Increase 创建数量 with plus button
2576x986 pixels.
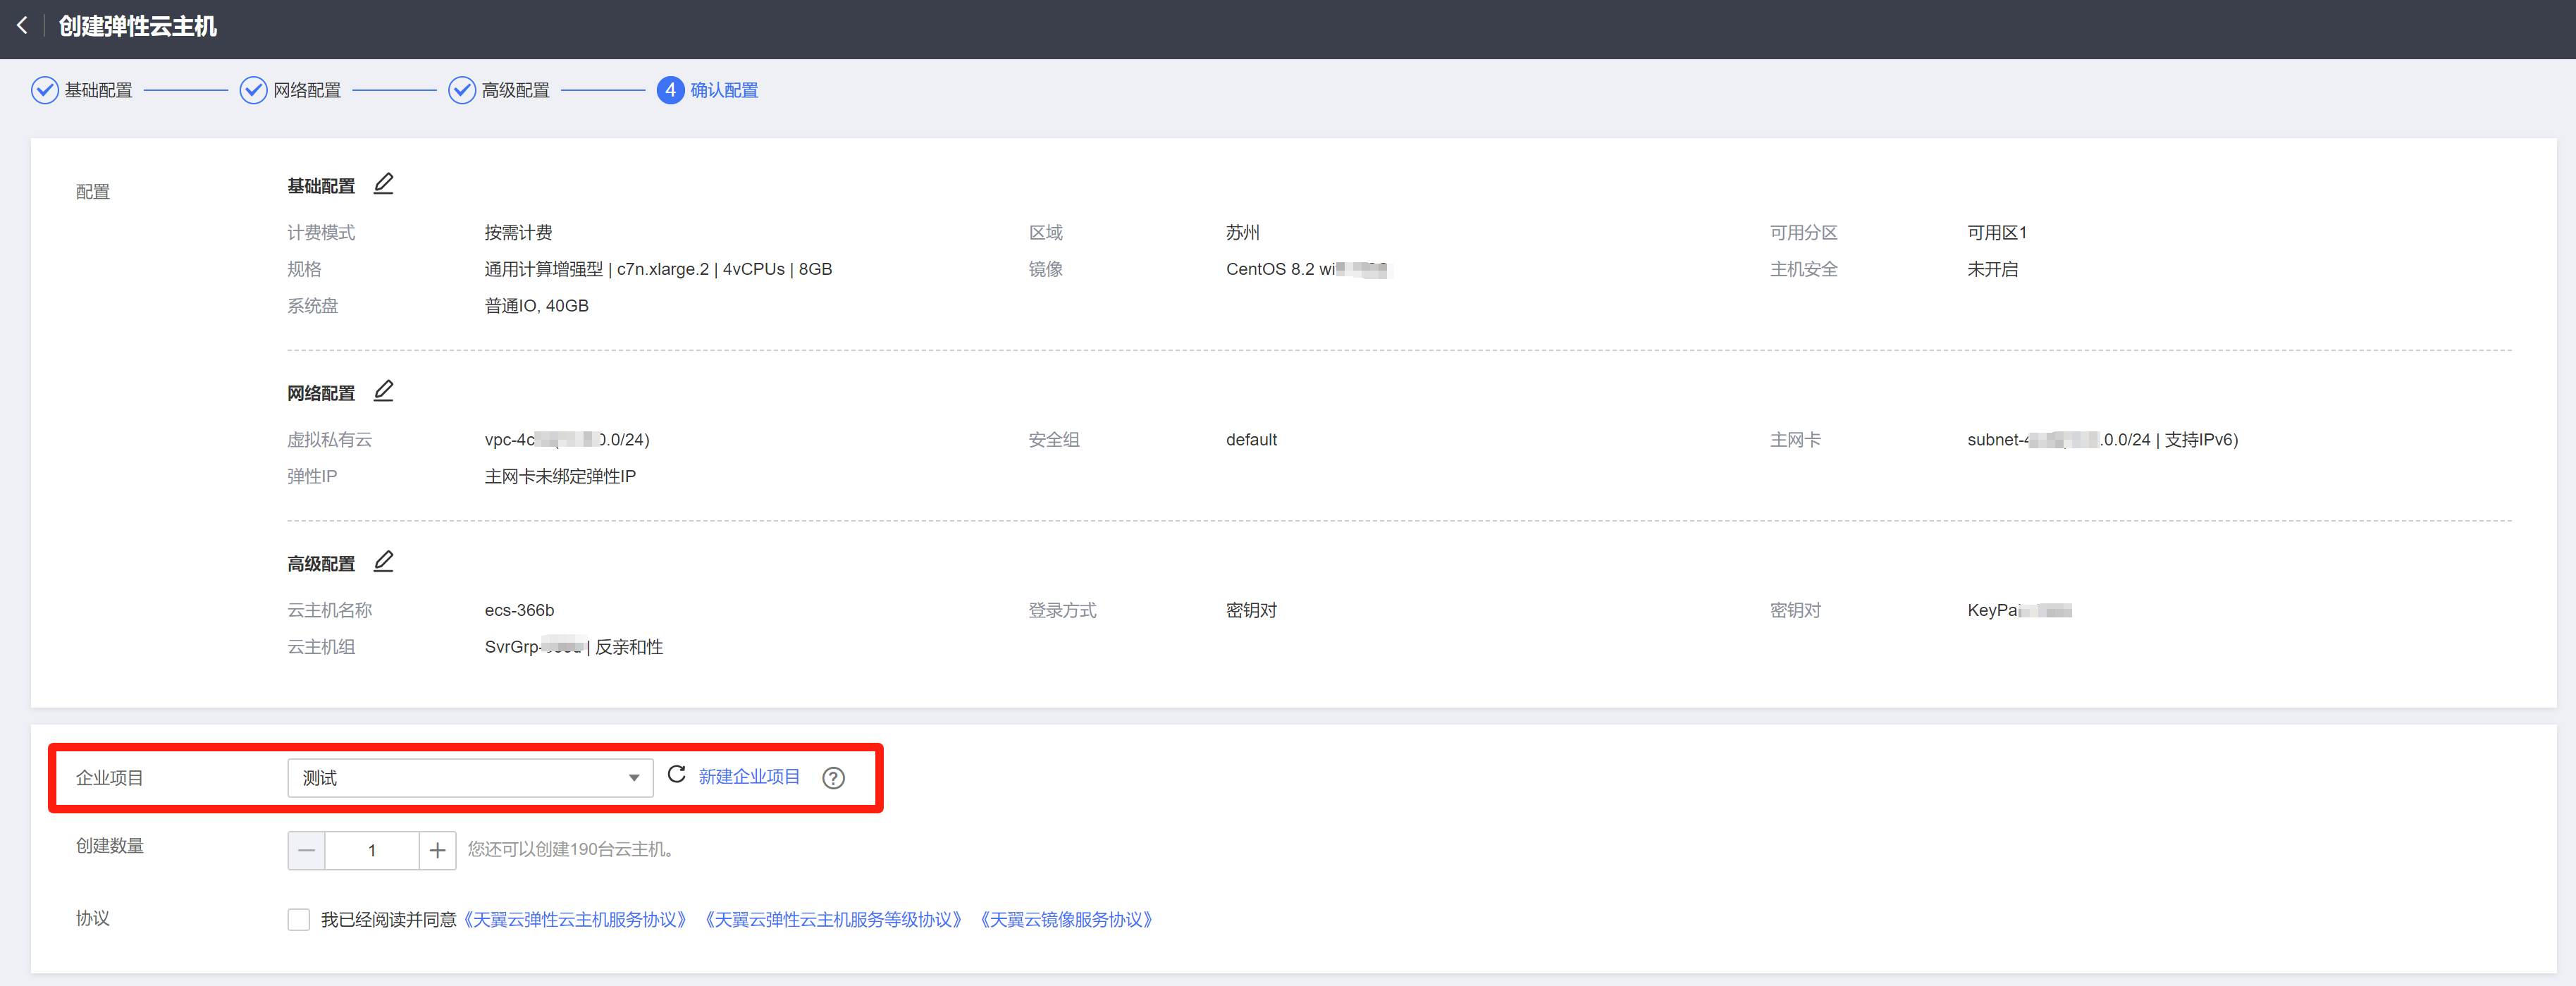coord(437,850)
